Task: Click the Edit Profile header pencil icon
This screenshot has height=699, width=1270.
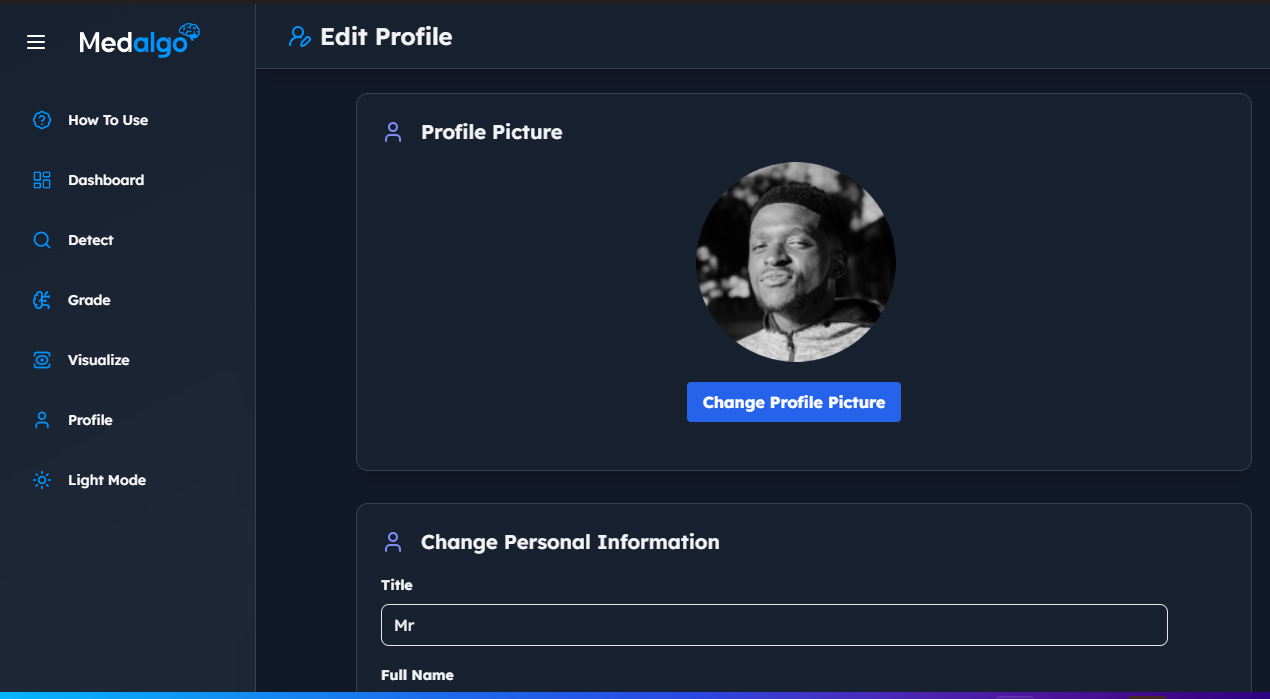Action: tap(301, 36)
